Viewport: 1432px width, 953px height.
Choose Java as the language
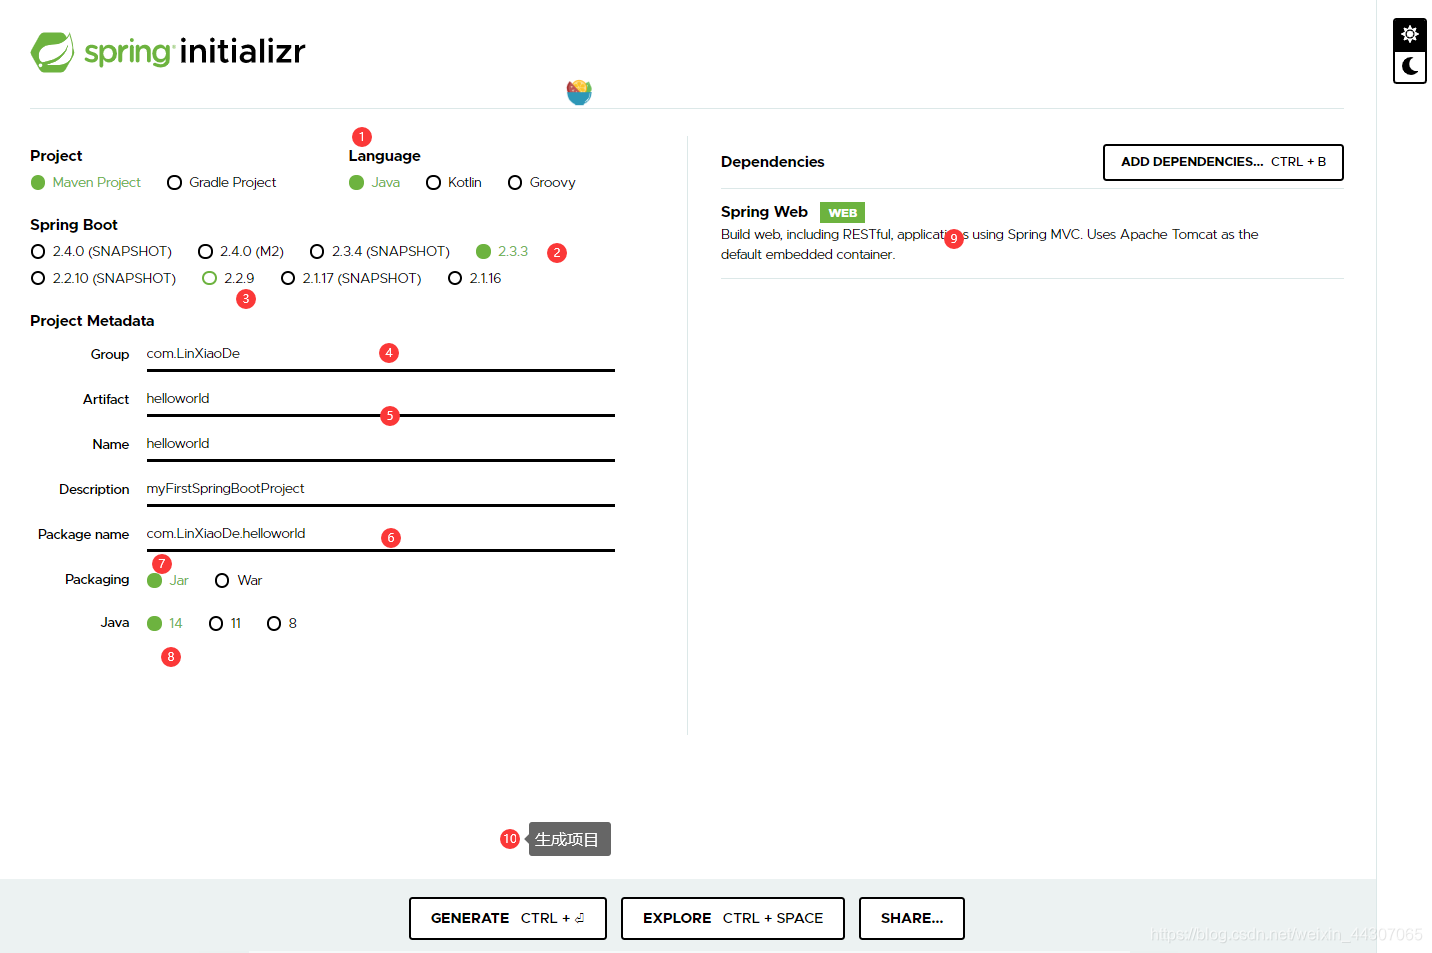click(375, 182)
